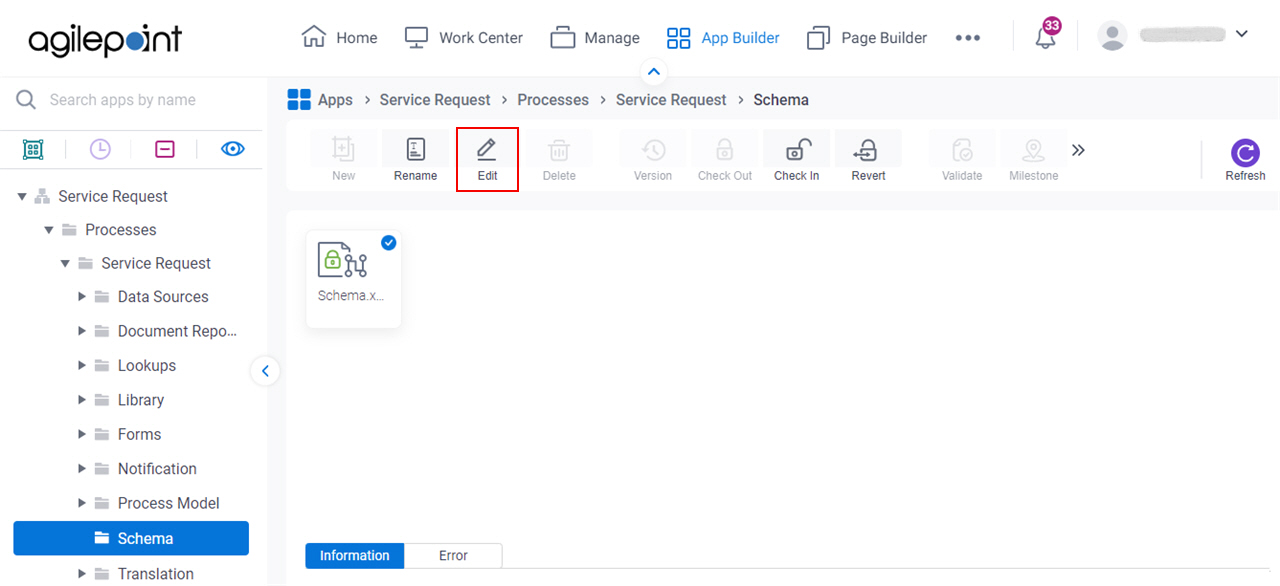Click the Milestone toolbar icon
Image resolution: width=1280 pixels, height=586 pixels.
tap(1033, 150)
